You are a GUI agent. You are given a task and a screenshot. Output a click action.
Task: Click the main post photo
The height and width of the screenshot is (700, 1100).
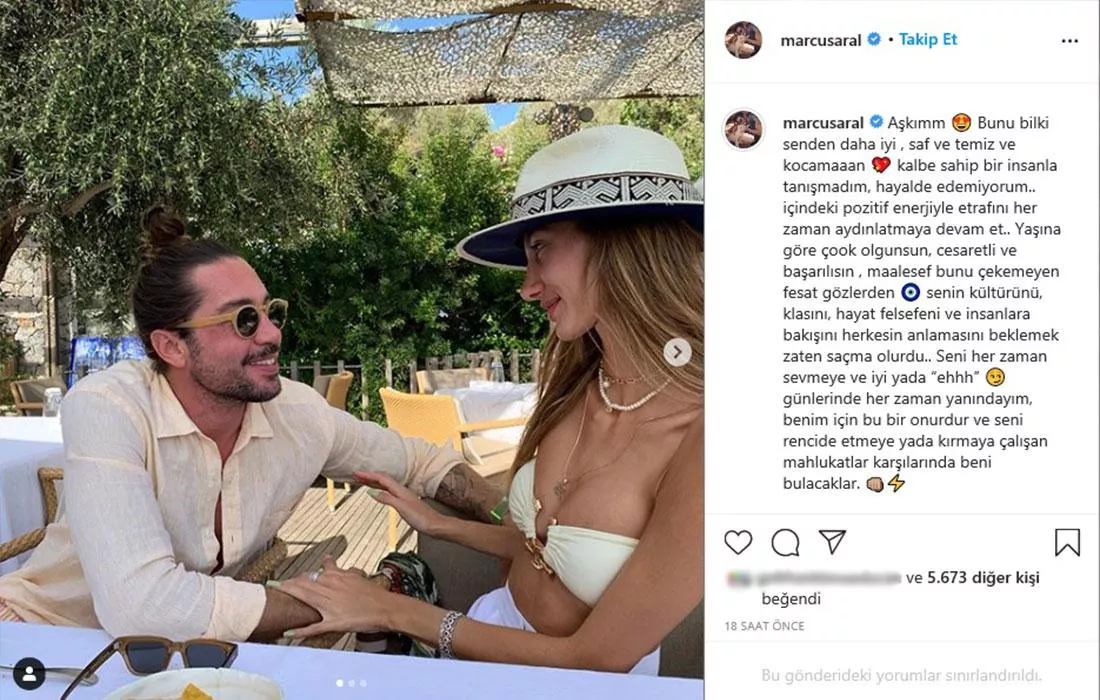point(351,350)
